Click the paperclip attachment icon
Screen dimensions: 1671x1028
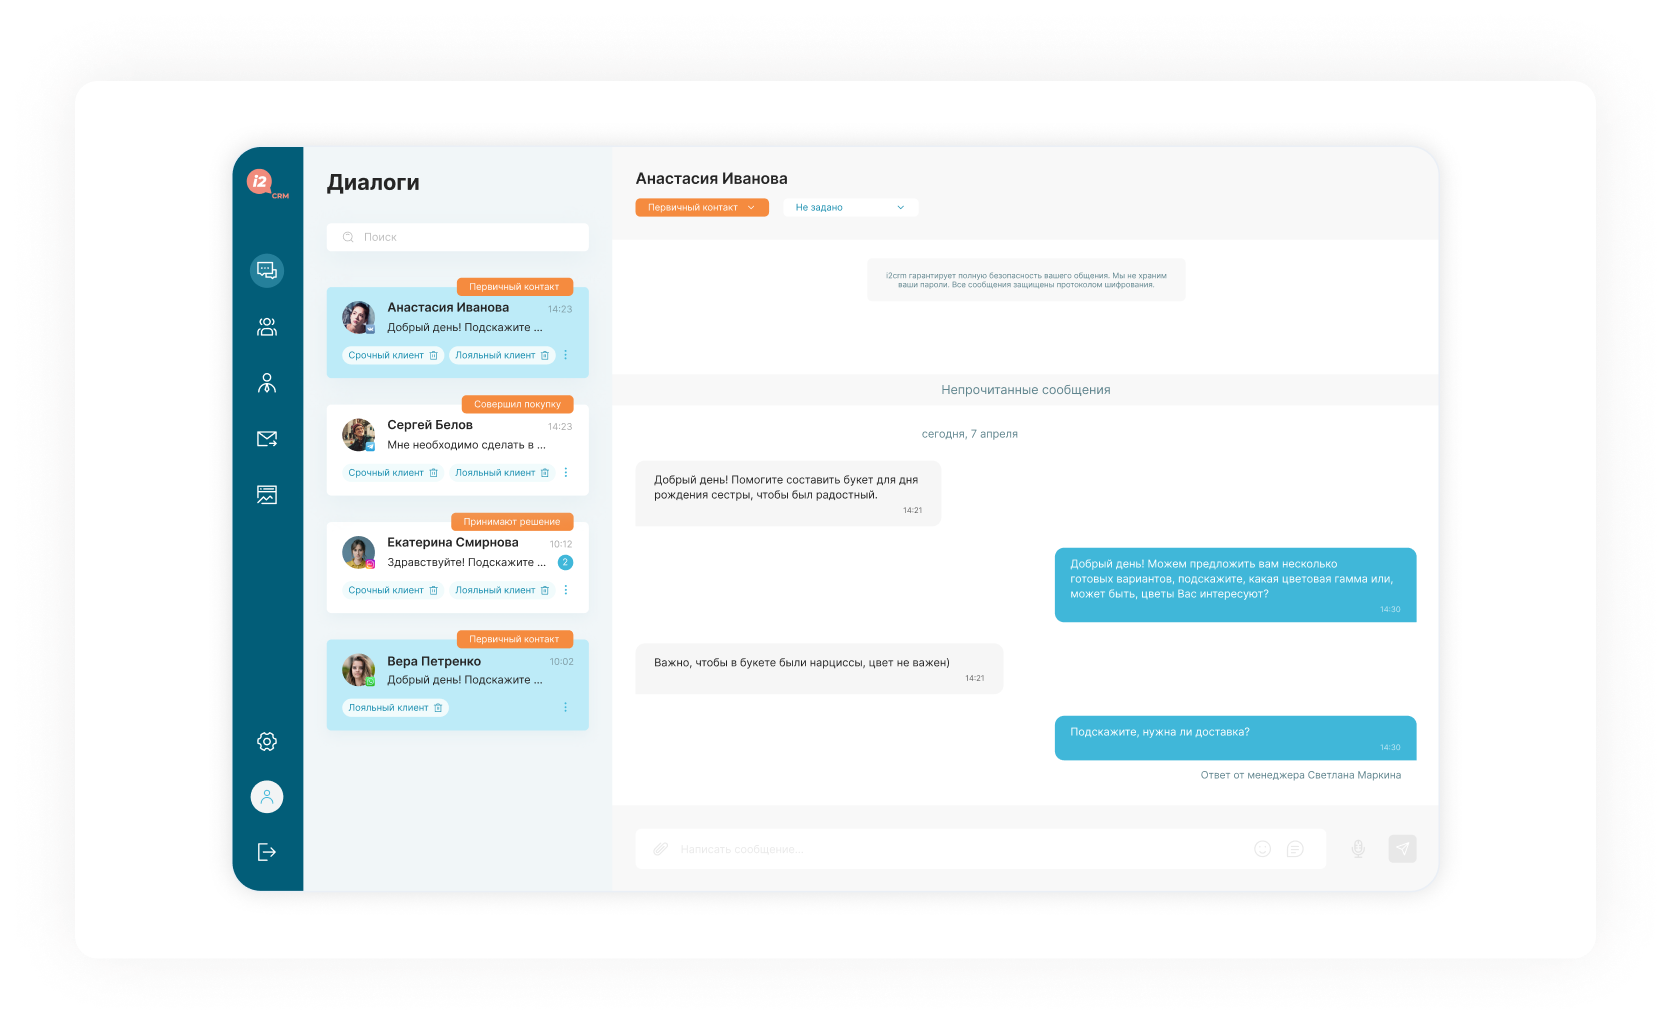pyautogui.click(x=660, y=849)
